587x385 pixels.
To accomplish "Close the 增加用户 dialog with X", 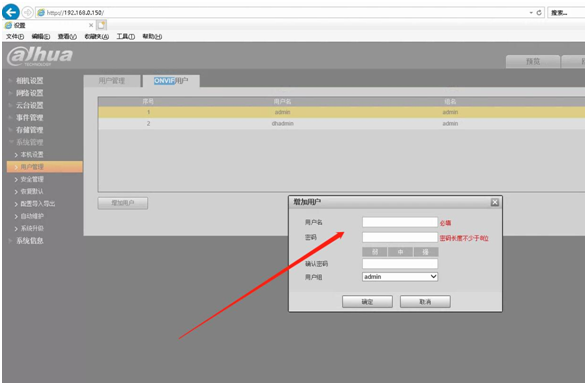I will click(x=495, y=202).
